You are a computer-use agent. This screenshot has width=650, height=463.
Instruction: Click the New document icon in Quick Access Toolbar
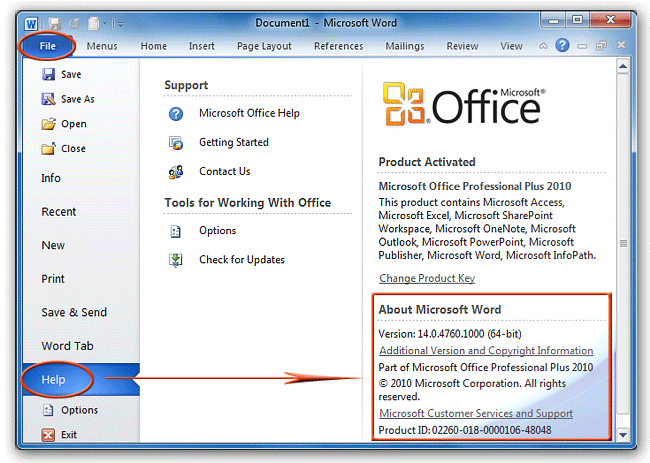coord(94,24)
